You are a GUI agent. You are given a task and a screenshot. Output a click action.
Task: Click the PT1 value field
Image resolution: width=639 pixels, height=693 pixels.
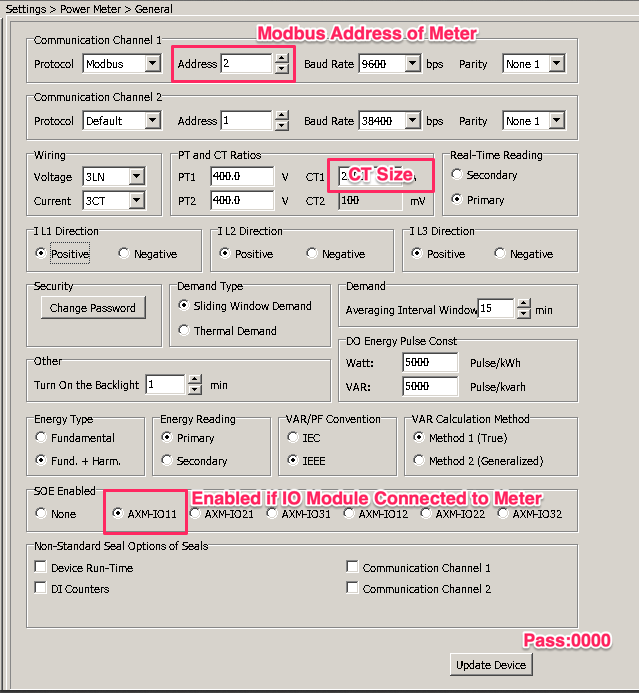pos(242,176)
